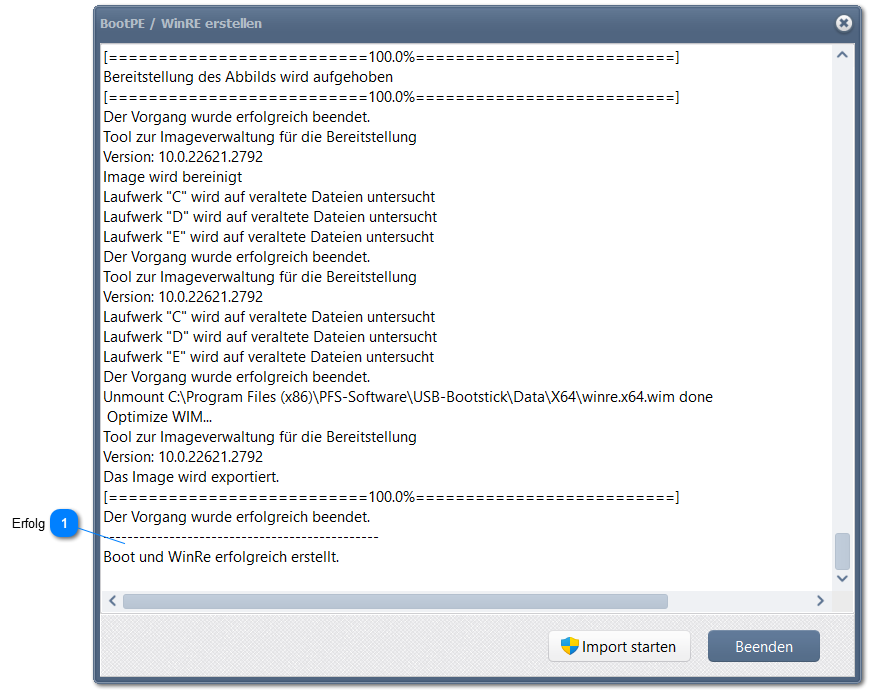The width and height of the screenshot is (871, 693).
Task: Click the blue numbered callout marker 1
Action: (x=66, y=523)
